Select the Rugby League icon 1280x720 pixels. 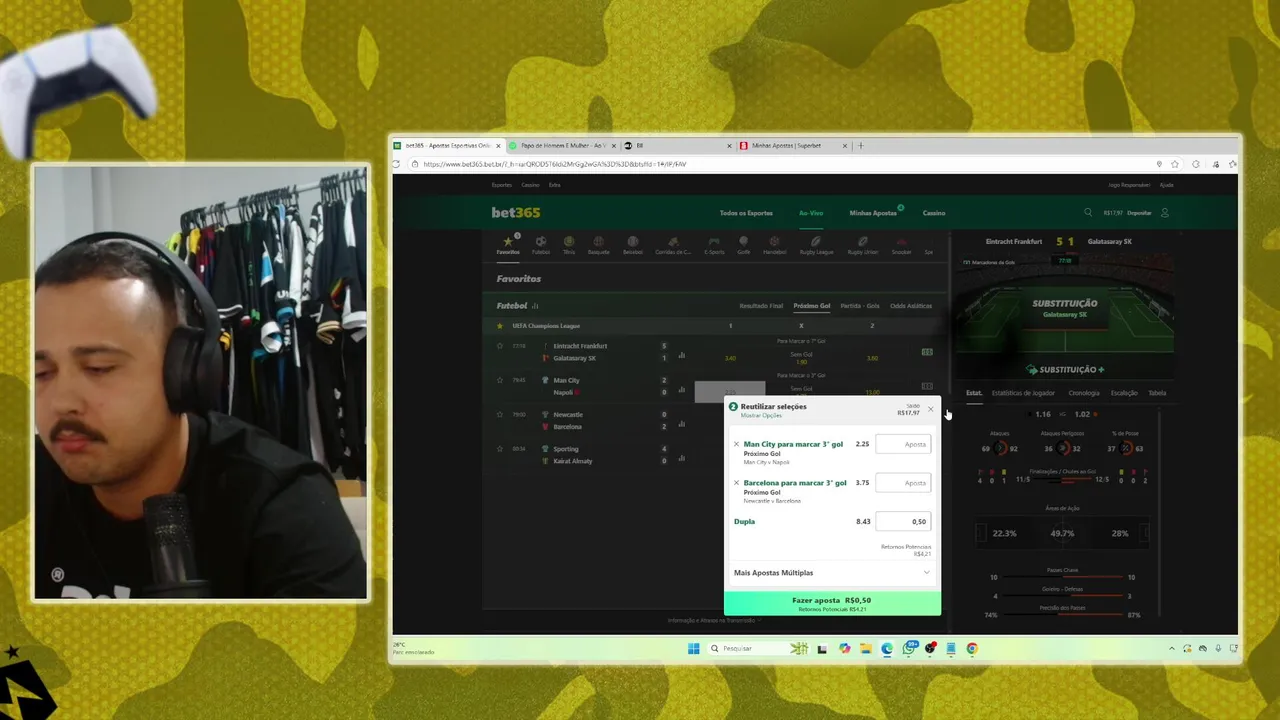click(816, 245)
